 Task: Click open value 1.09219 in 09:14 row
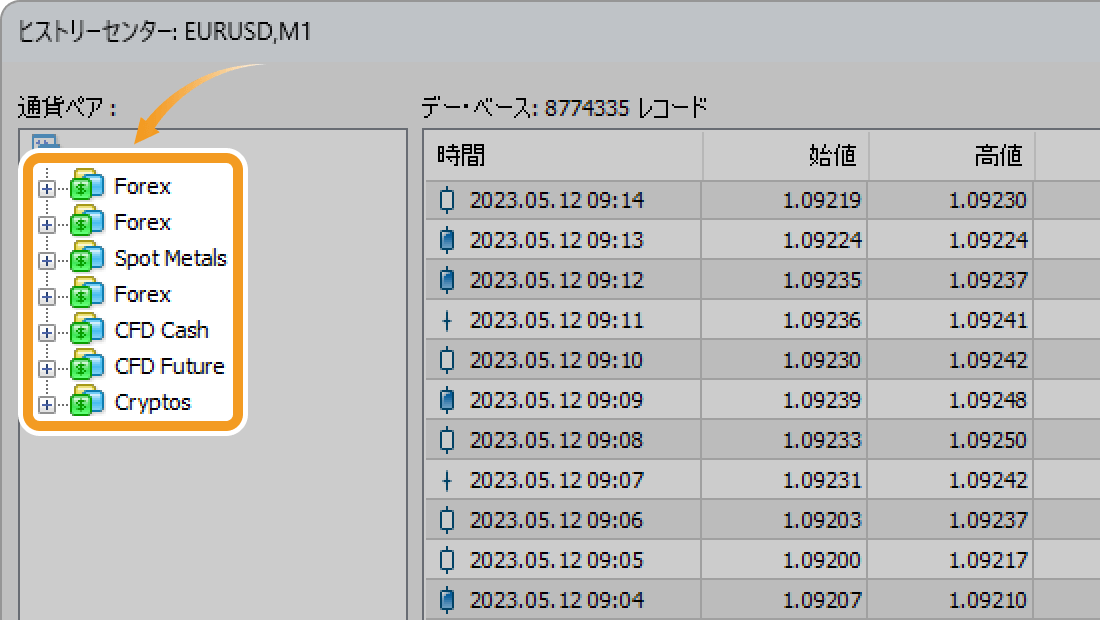[x=821, y=201]
